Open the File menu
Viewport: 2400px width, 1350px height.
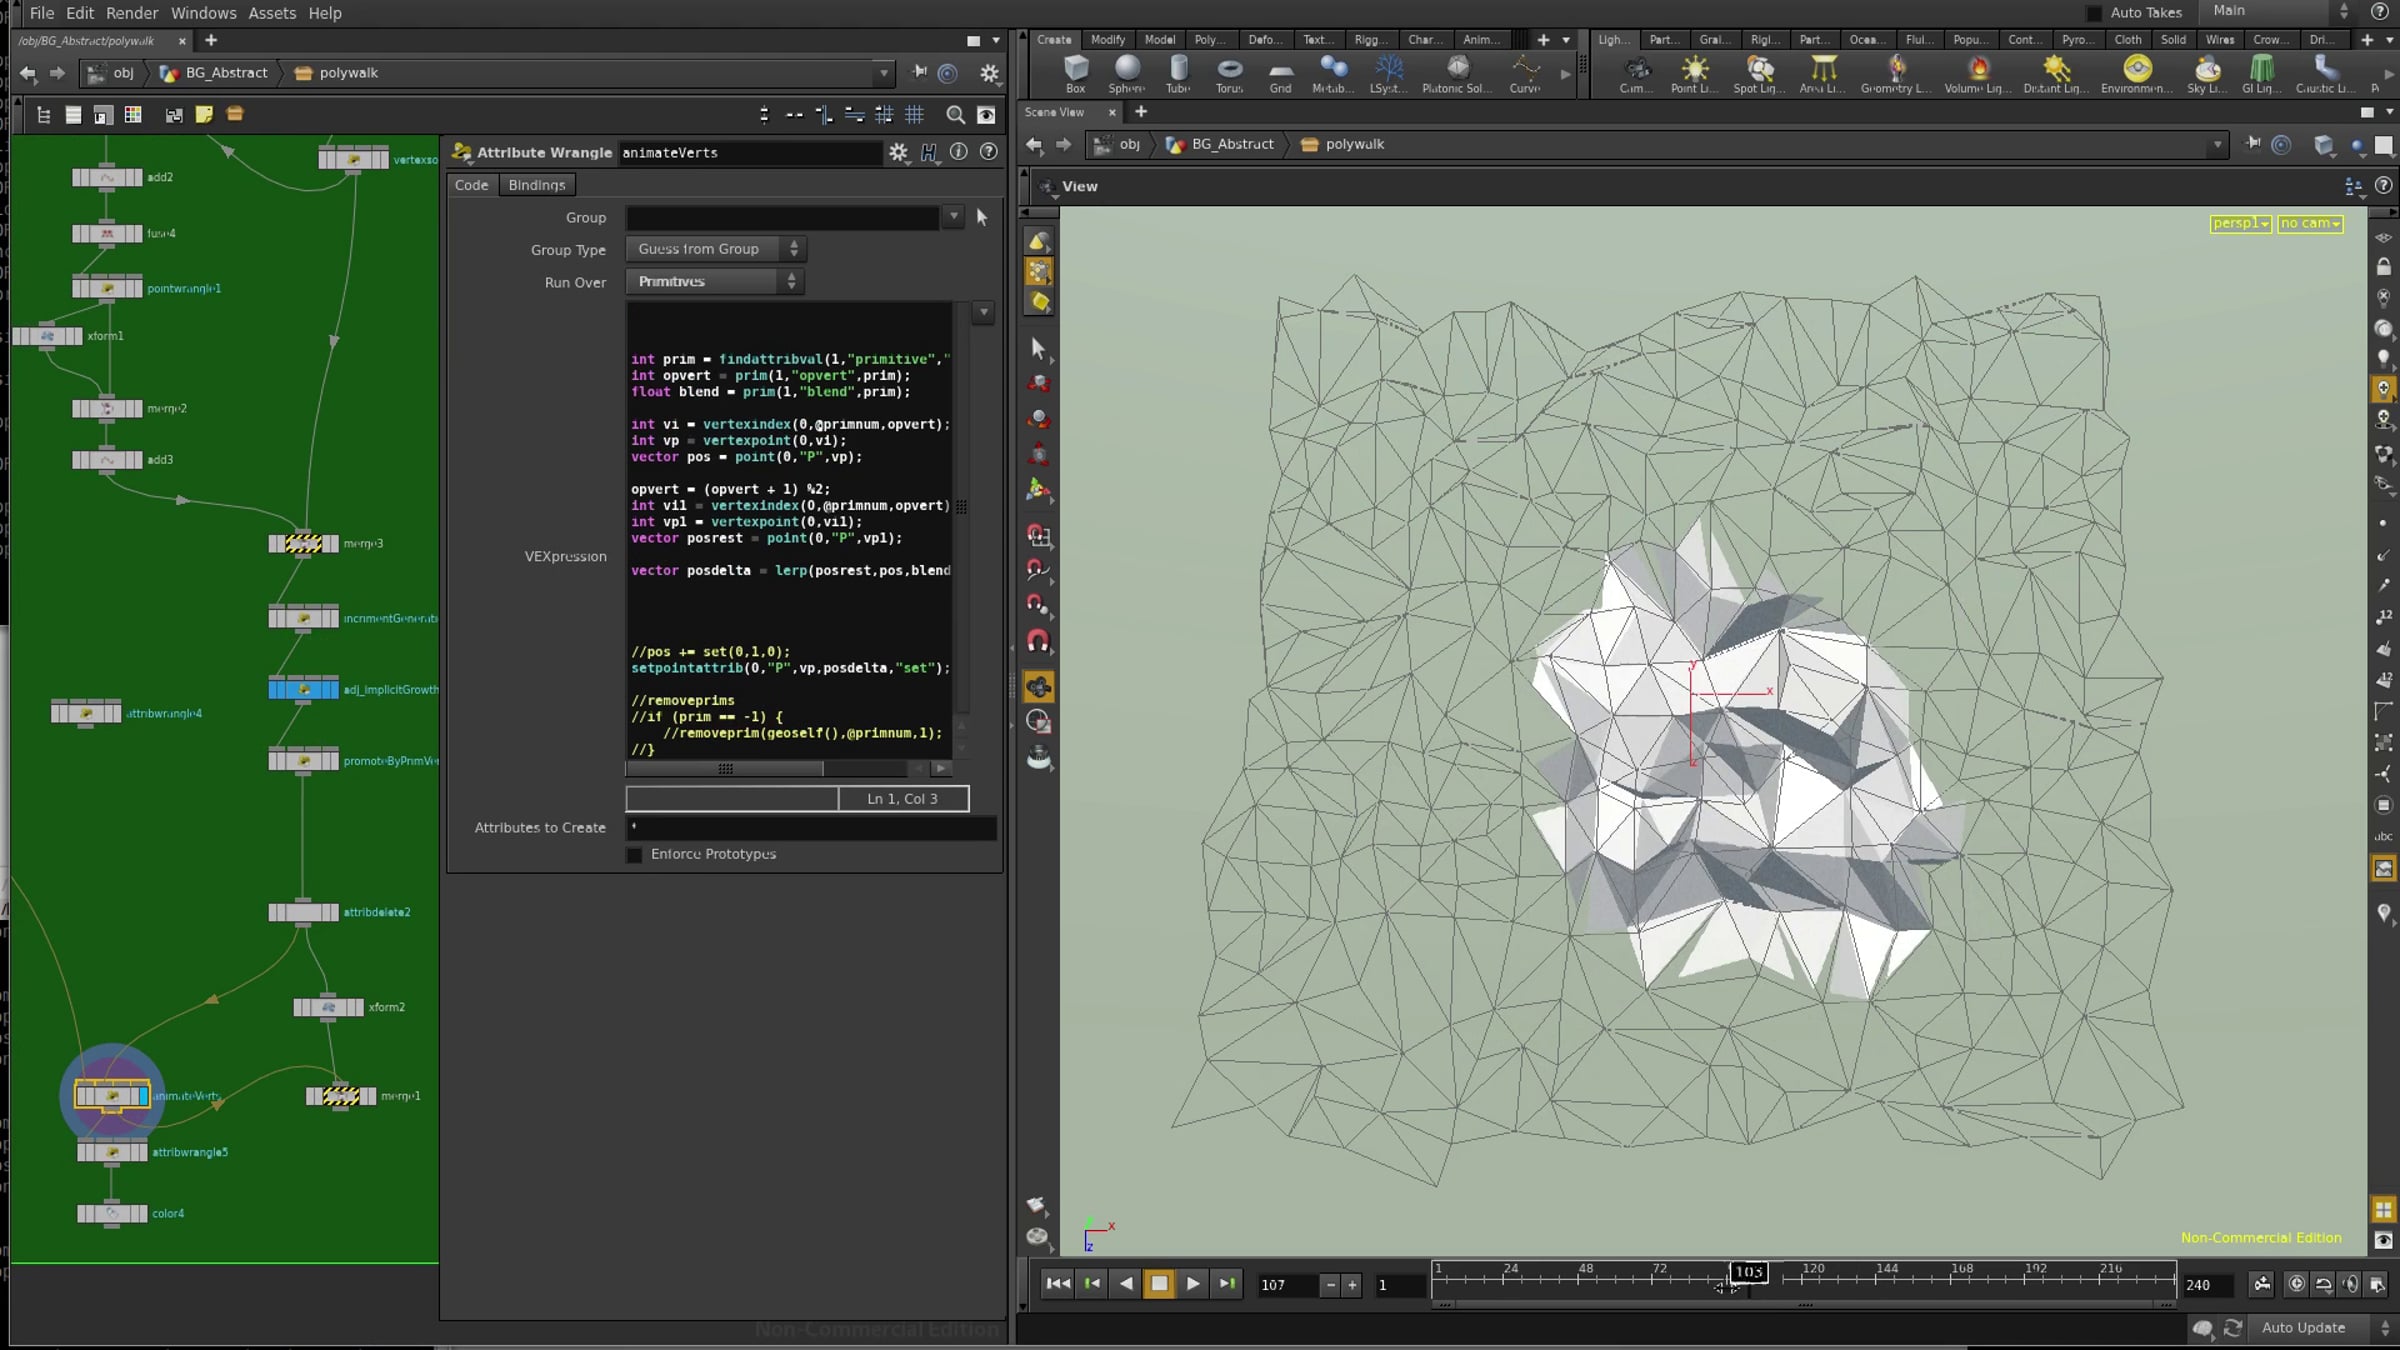click(x=42, y=13)
